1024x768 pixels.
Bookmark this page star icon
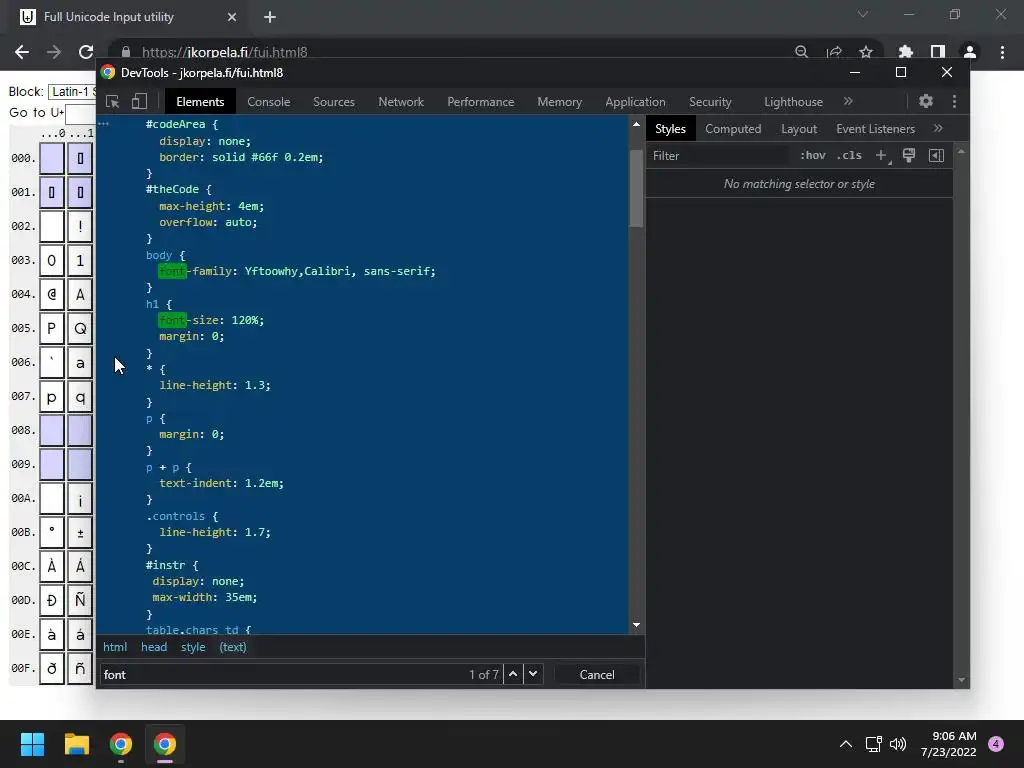(866, 52)
